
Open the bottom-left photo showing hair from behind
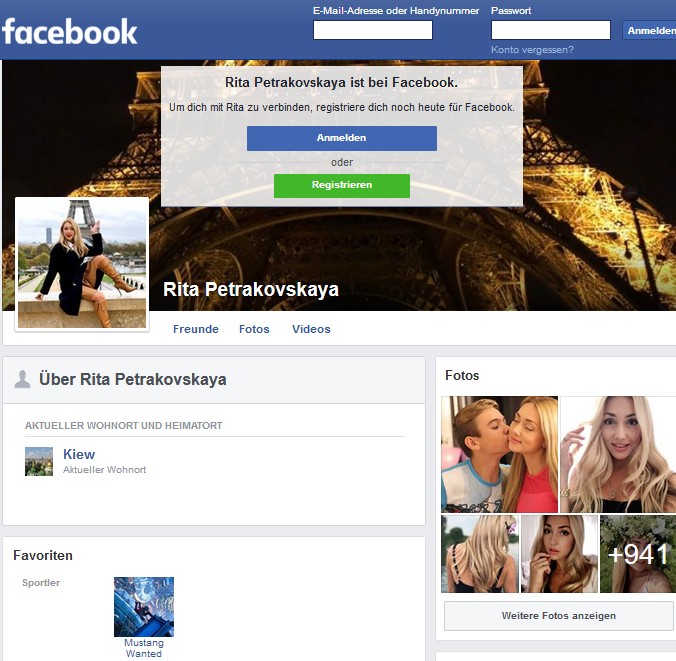click(480, 554)
